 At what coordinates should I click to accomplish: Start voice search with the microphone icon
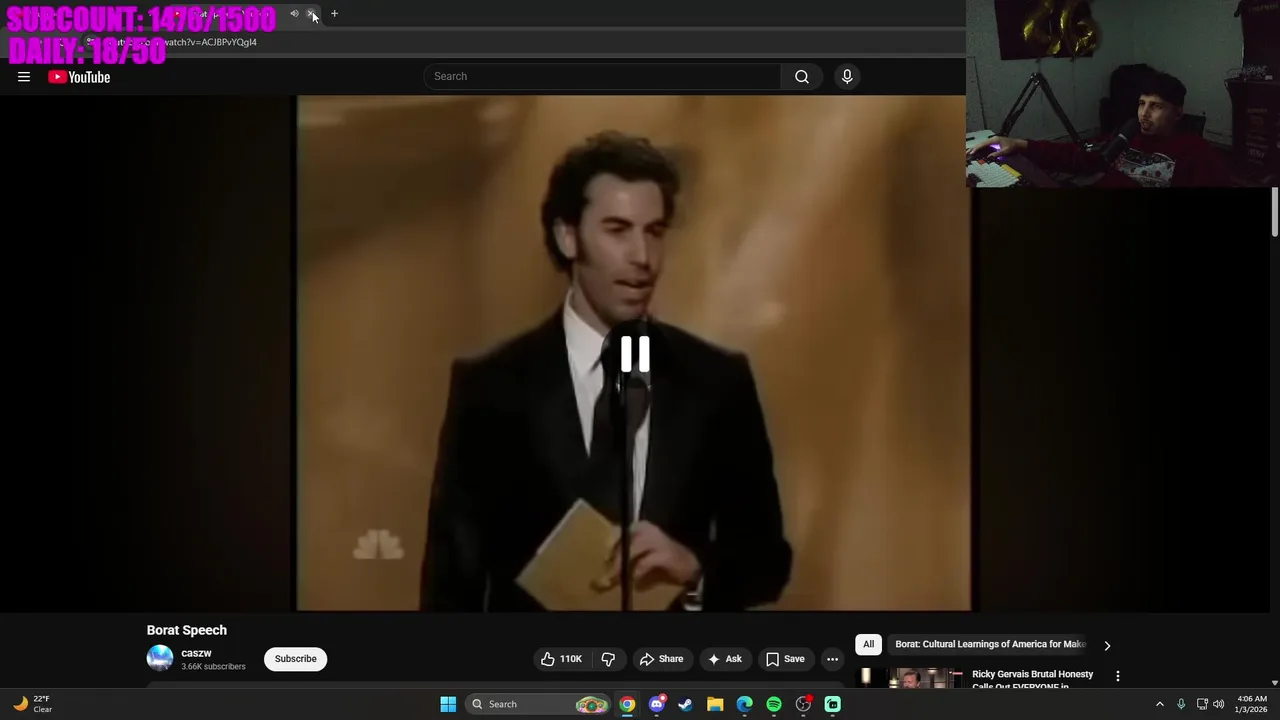click(847, 76)
